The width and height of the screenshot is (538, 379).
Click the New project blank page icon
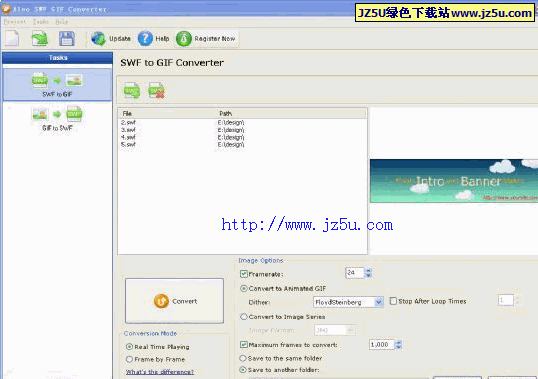tap(12, 38)
